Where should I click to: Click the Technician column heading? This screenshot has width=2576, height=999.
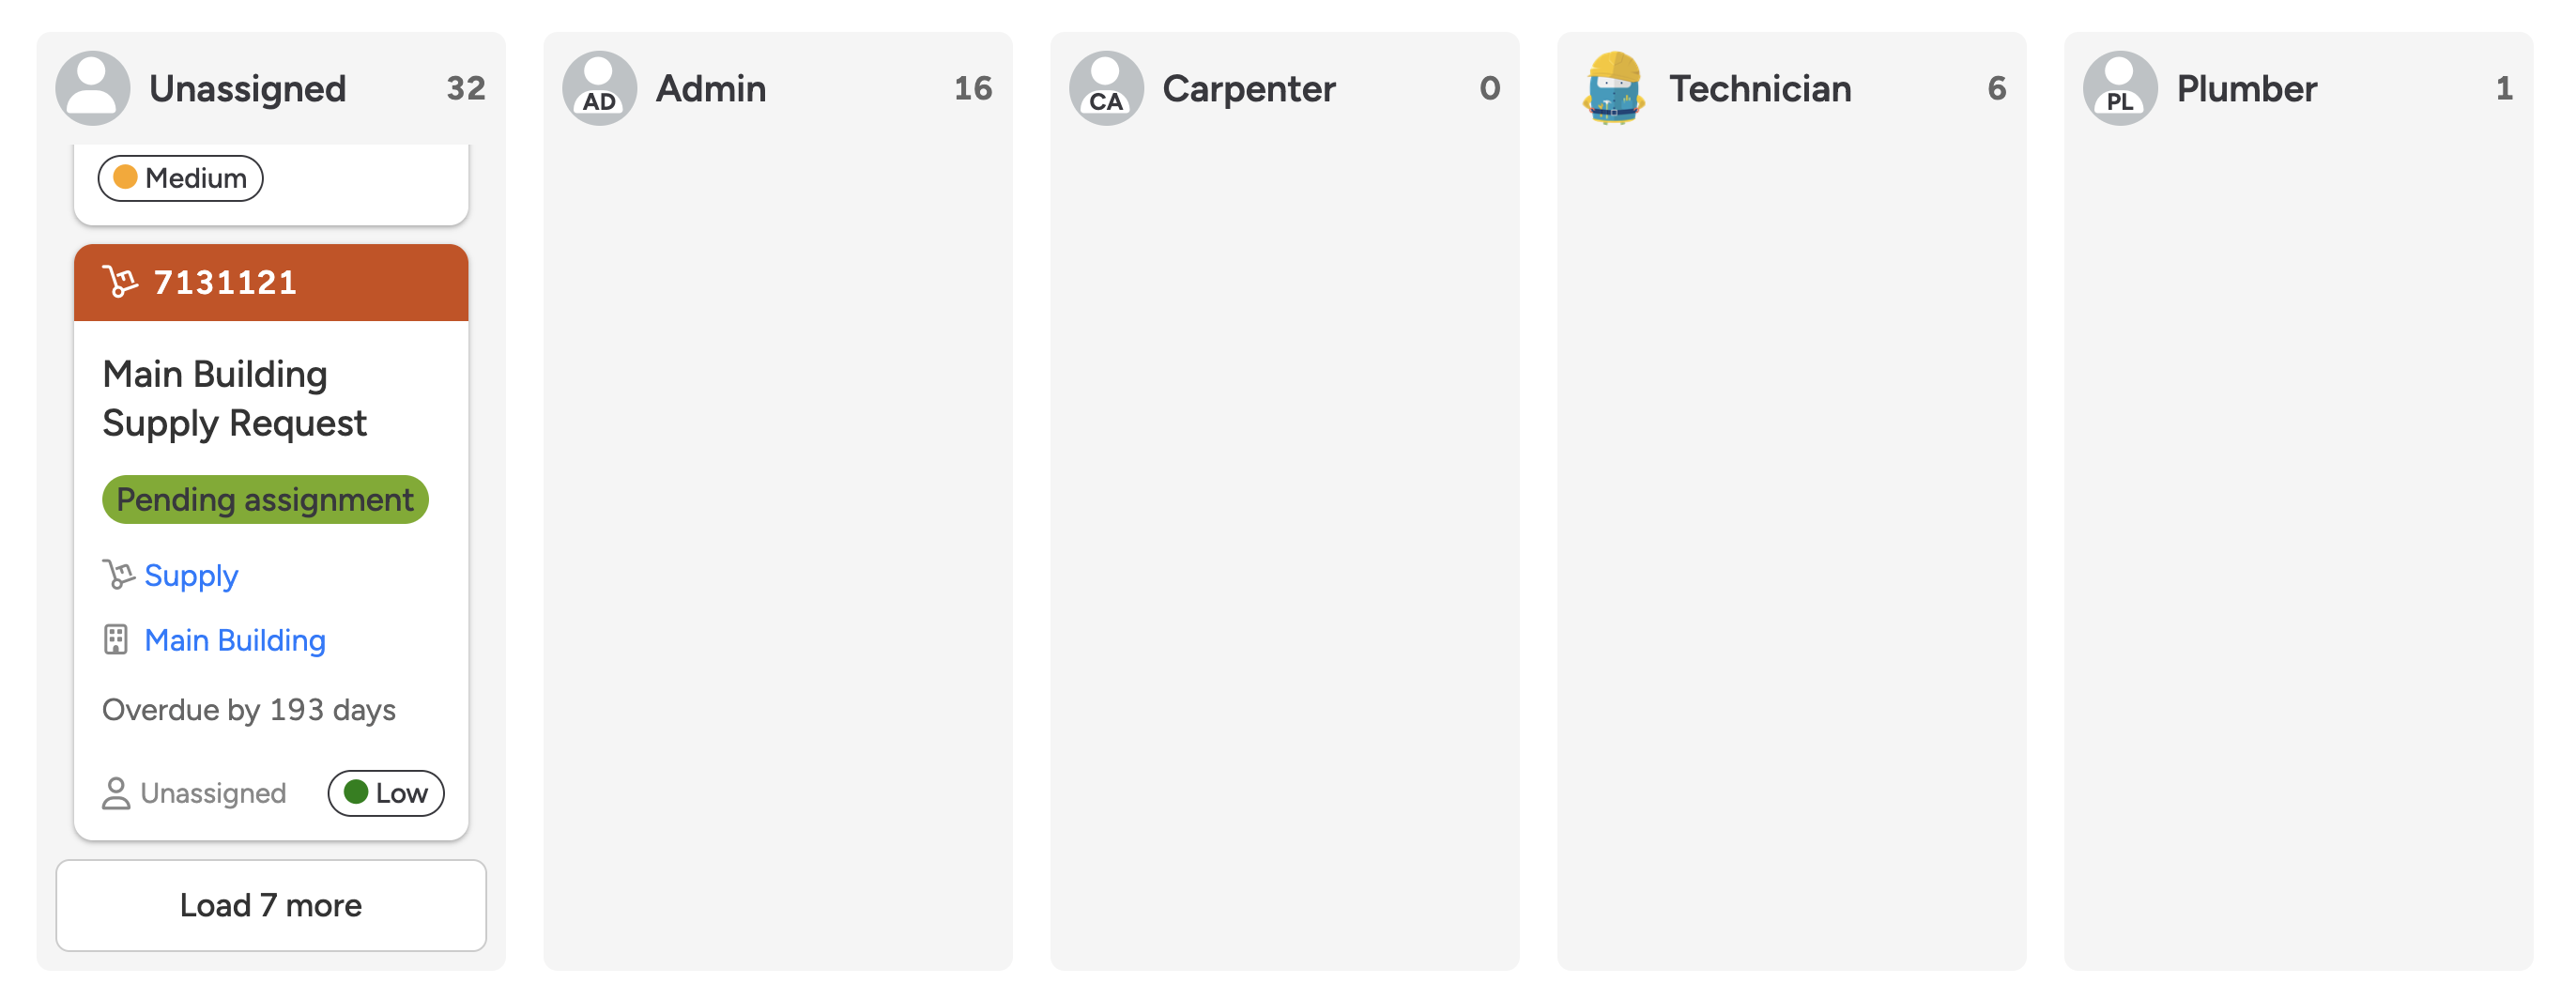coord(1760,88)
